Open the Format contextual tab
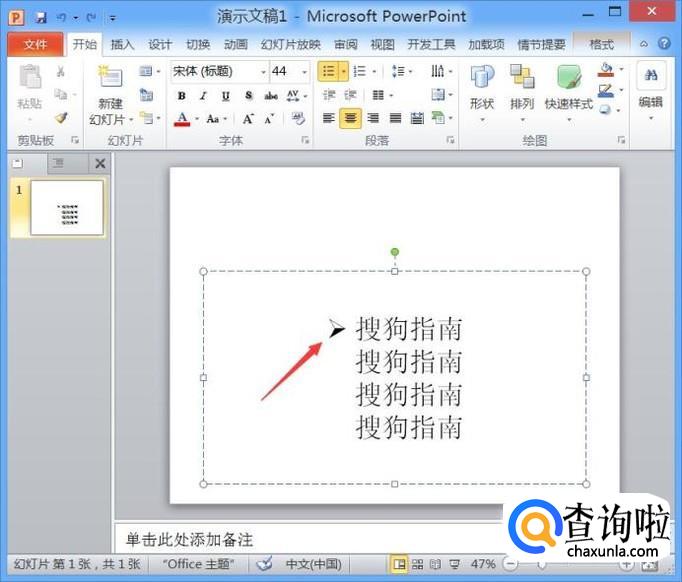The height and width of the screenshot is (582, 682). click(x=602, y=44)
